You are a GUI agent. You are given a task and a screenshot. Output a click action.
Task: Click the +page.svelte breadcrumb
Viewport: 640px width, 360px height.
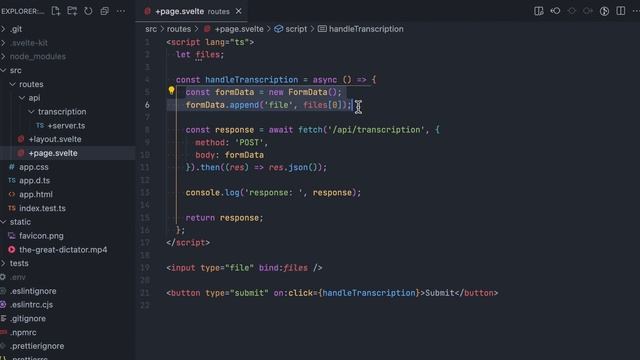pos(239,29)
